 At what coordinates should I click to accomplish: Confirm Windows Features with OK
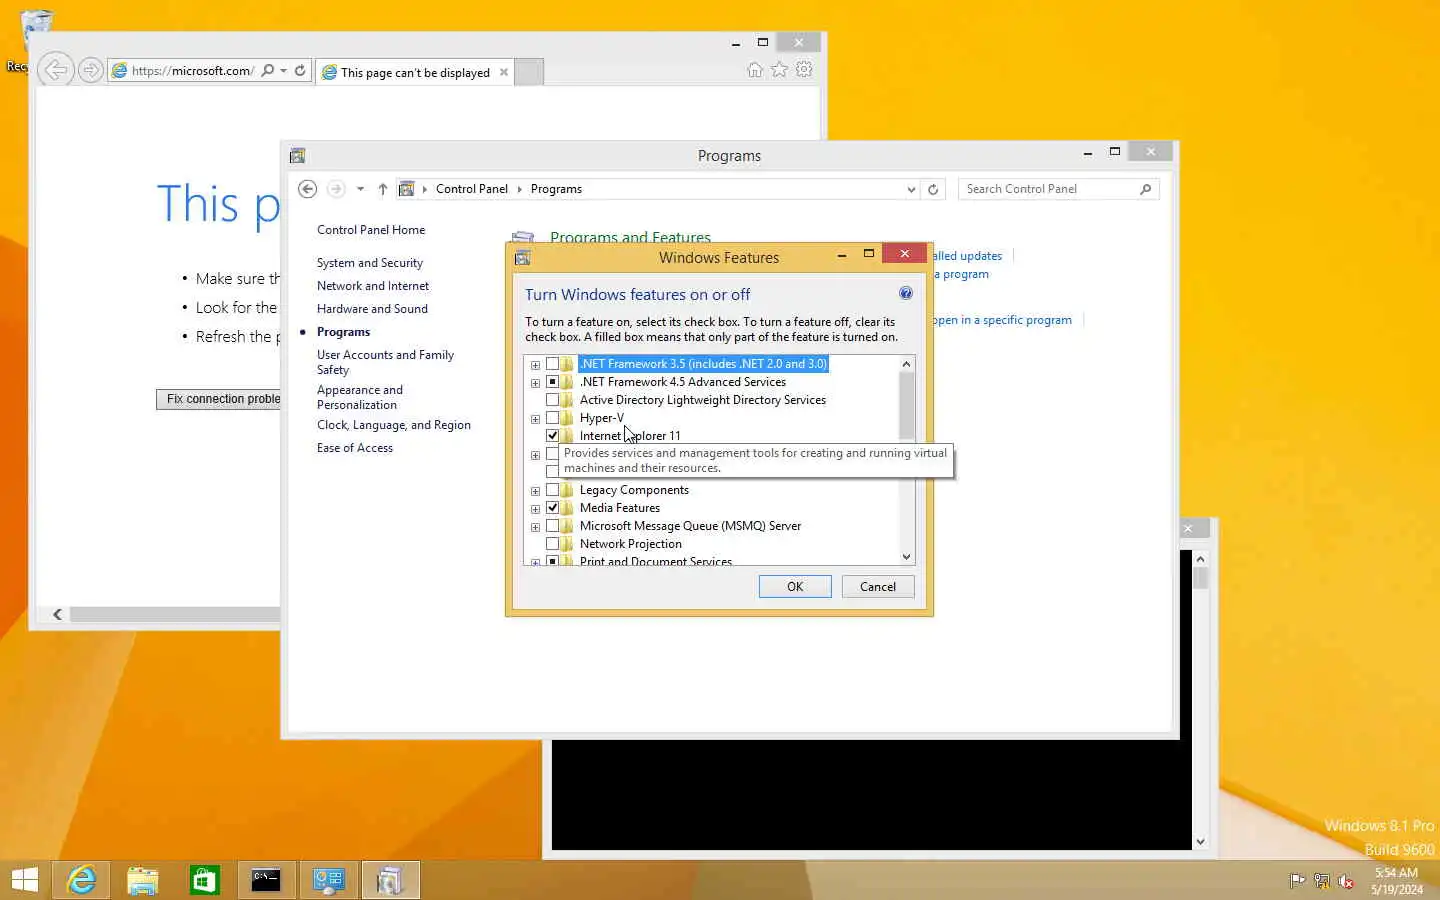[x=795, y=587]
